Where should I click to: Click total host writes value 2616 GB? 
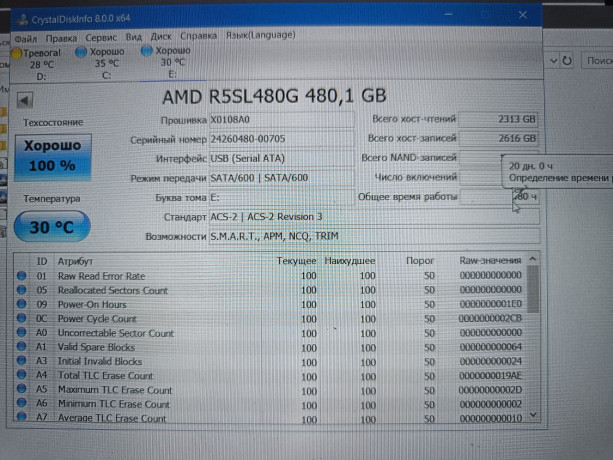pos(498,138)
